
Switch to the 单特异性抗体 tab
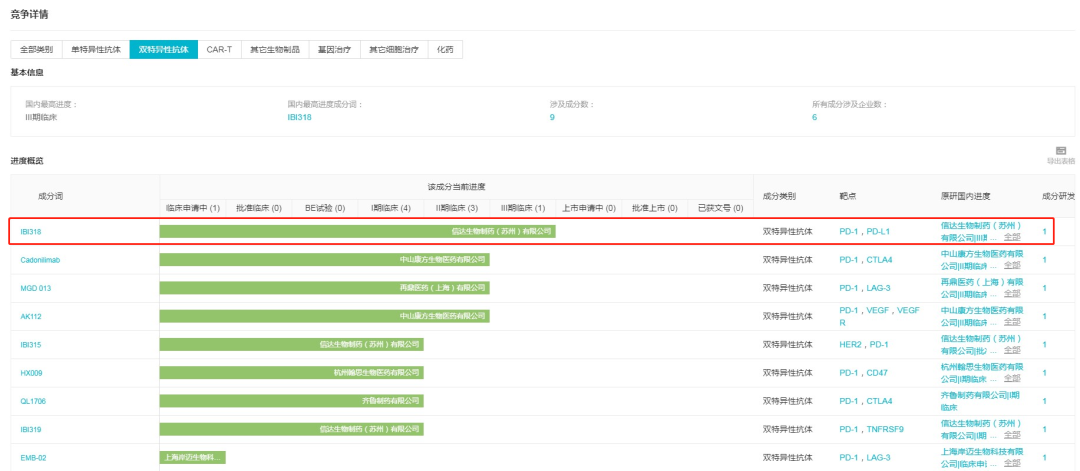coord(96,50)
